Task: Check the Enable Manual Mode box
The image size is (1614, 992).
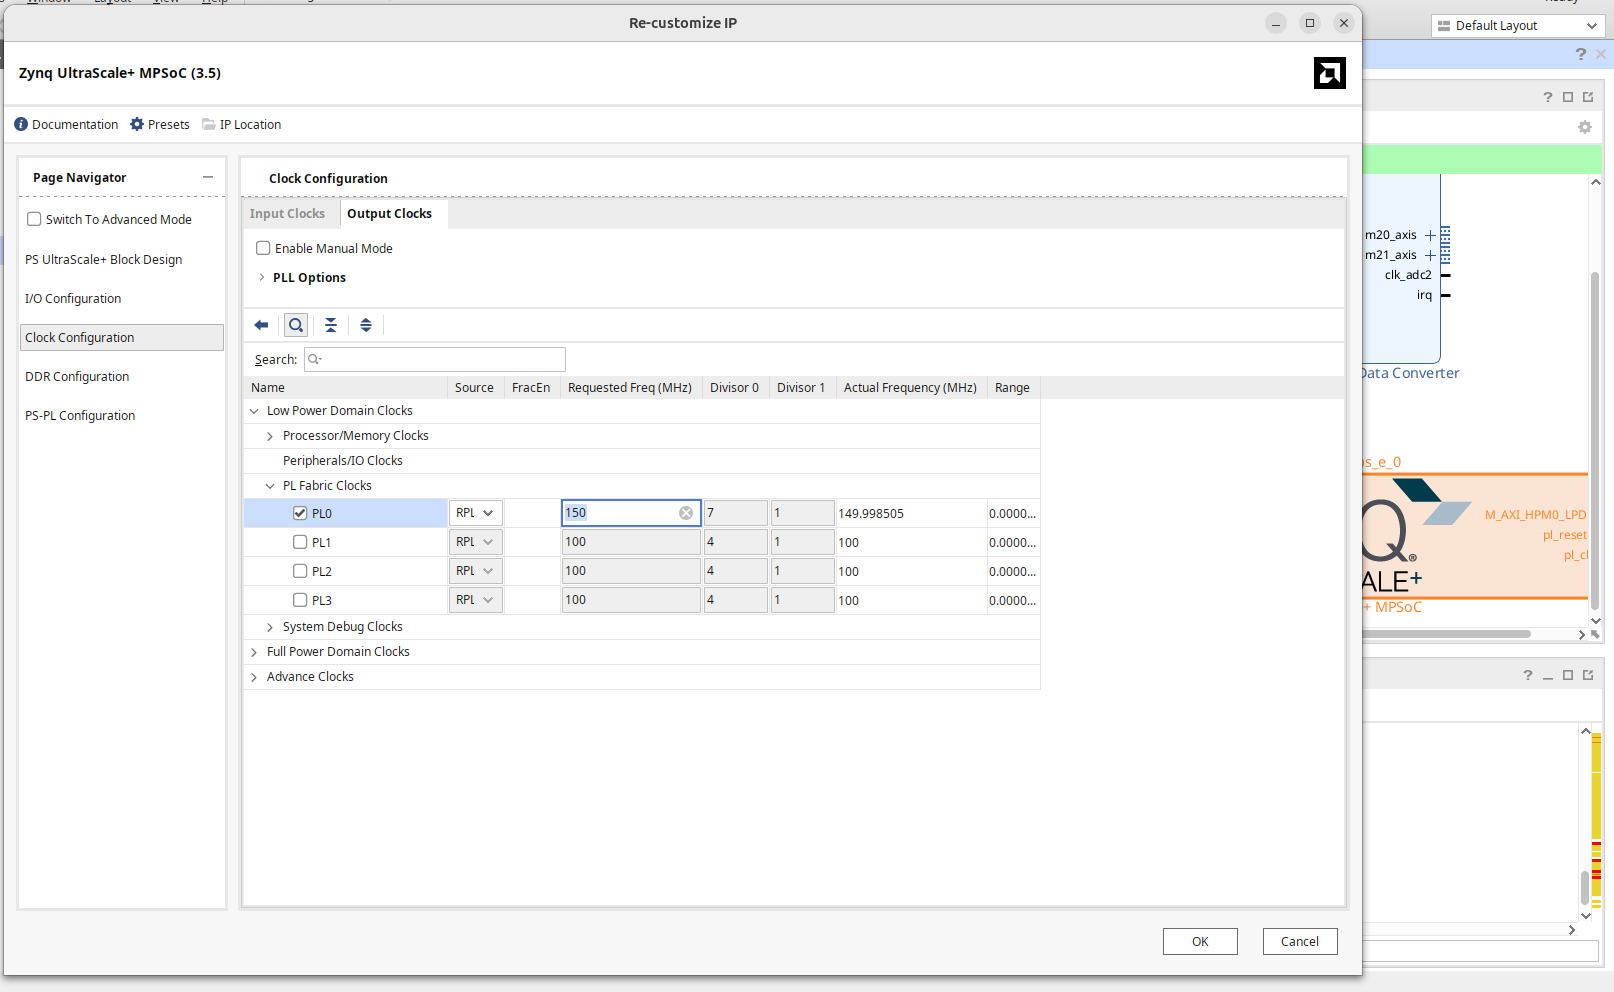Action: click(263, 248)
